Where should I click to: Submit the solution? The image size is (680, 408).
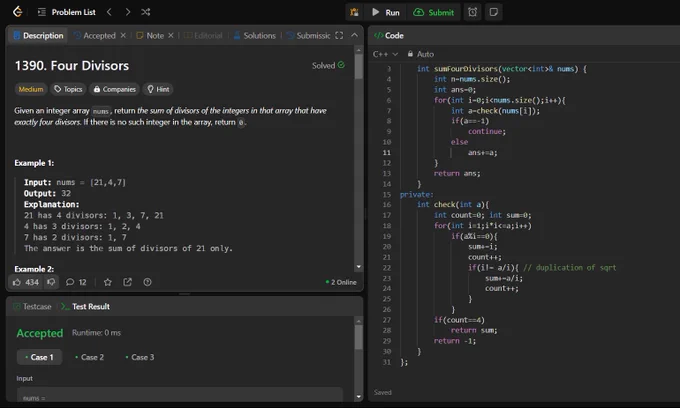click(x=433, y=12)
